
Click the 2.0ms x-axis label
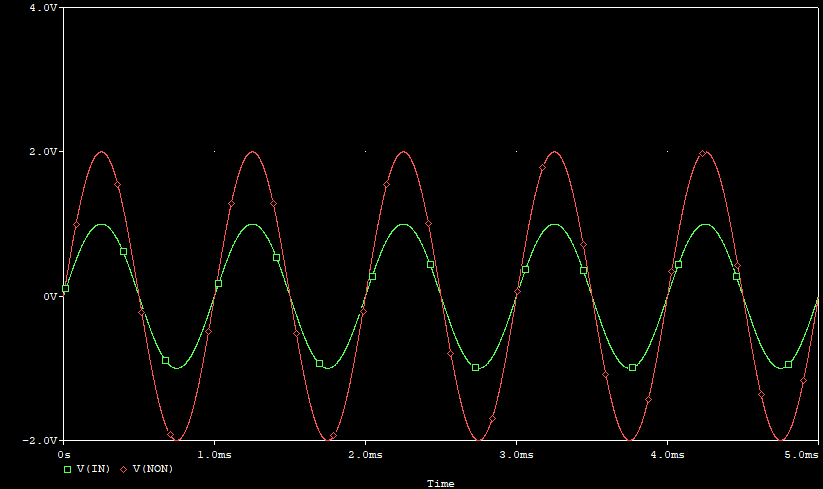click(x=365, y=455)
